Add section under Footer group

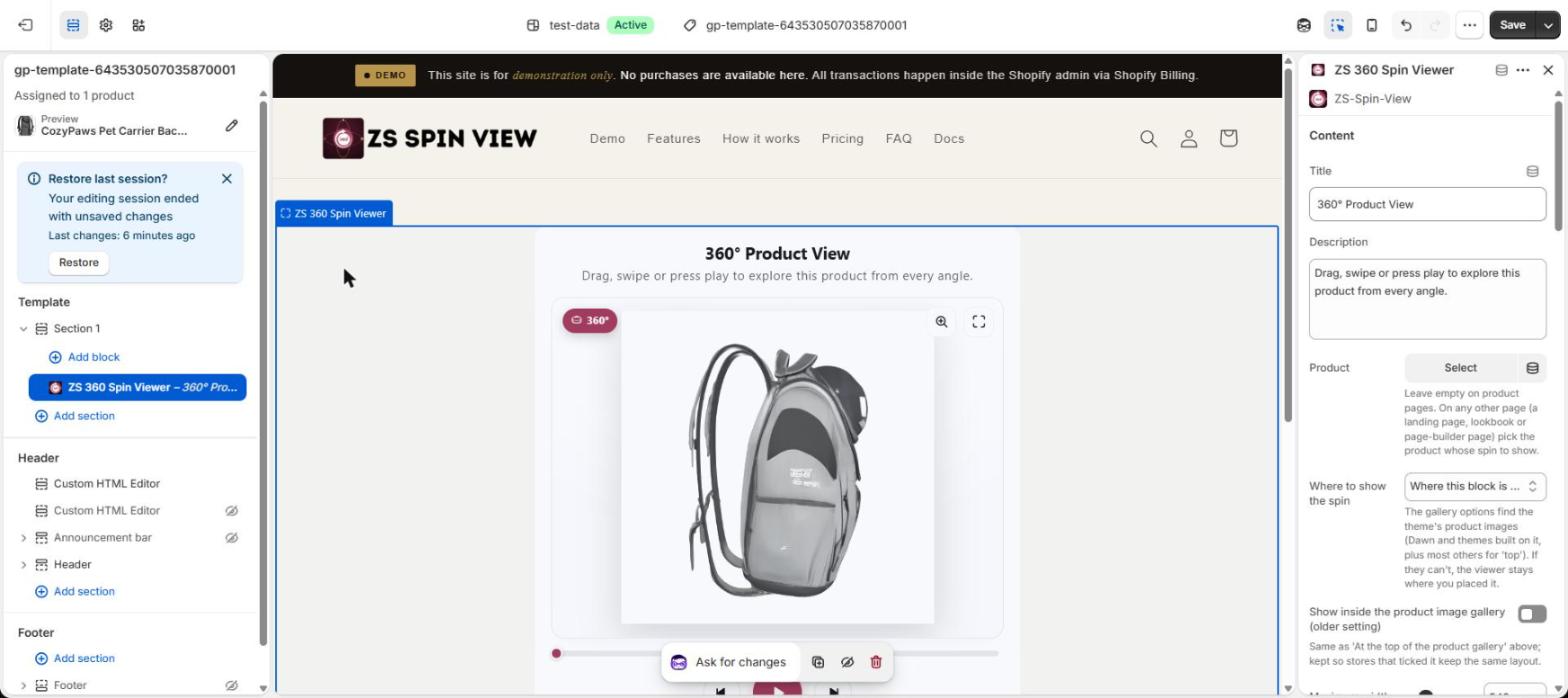tap(75, 659)
